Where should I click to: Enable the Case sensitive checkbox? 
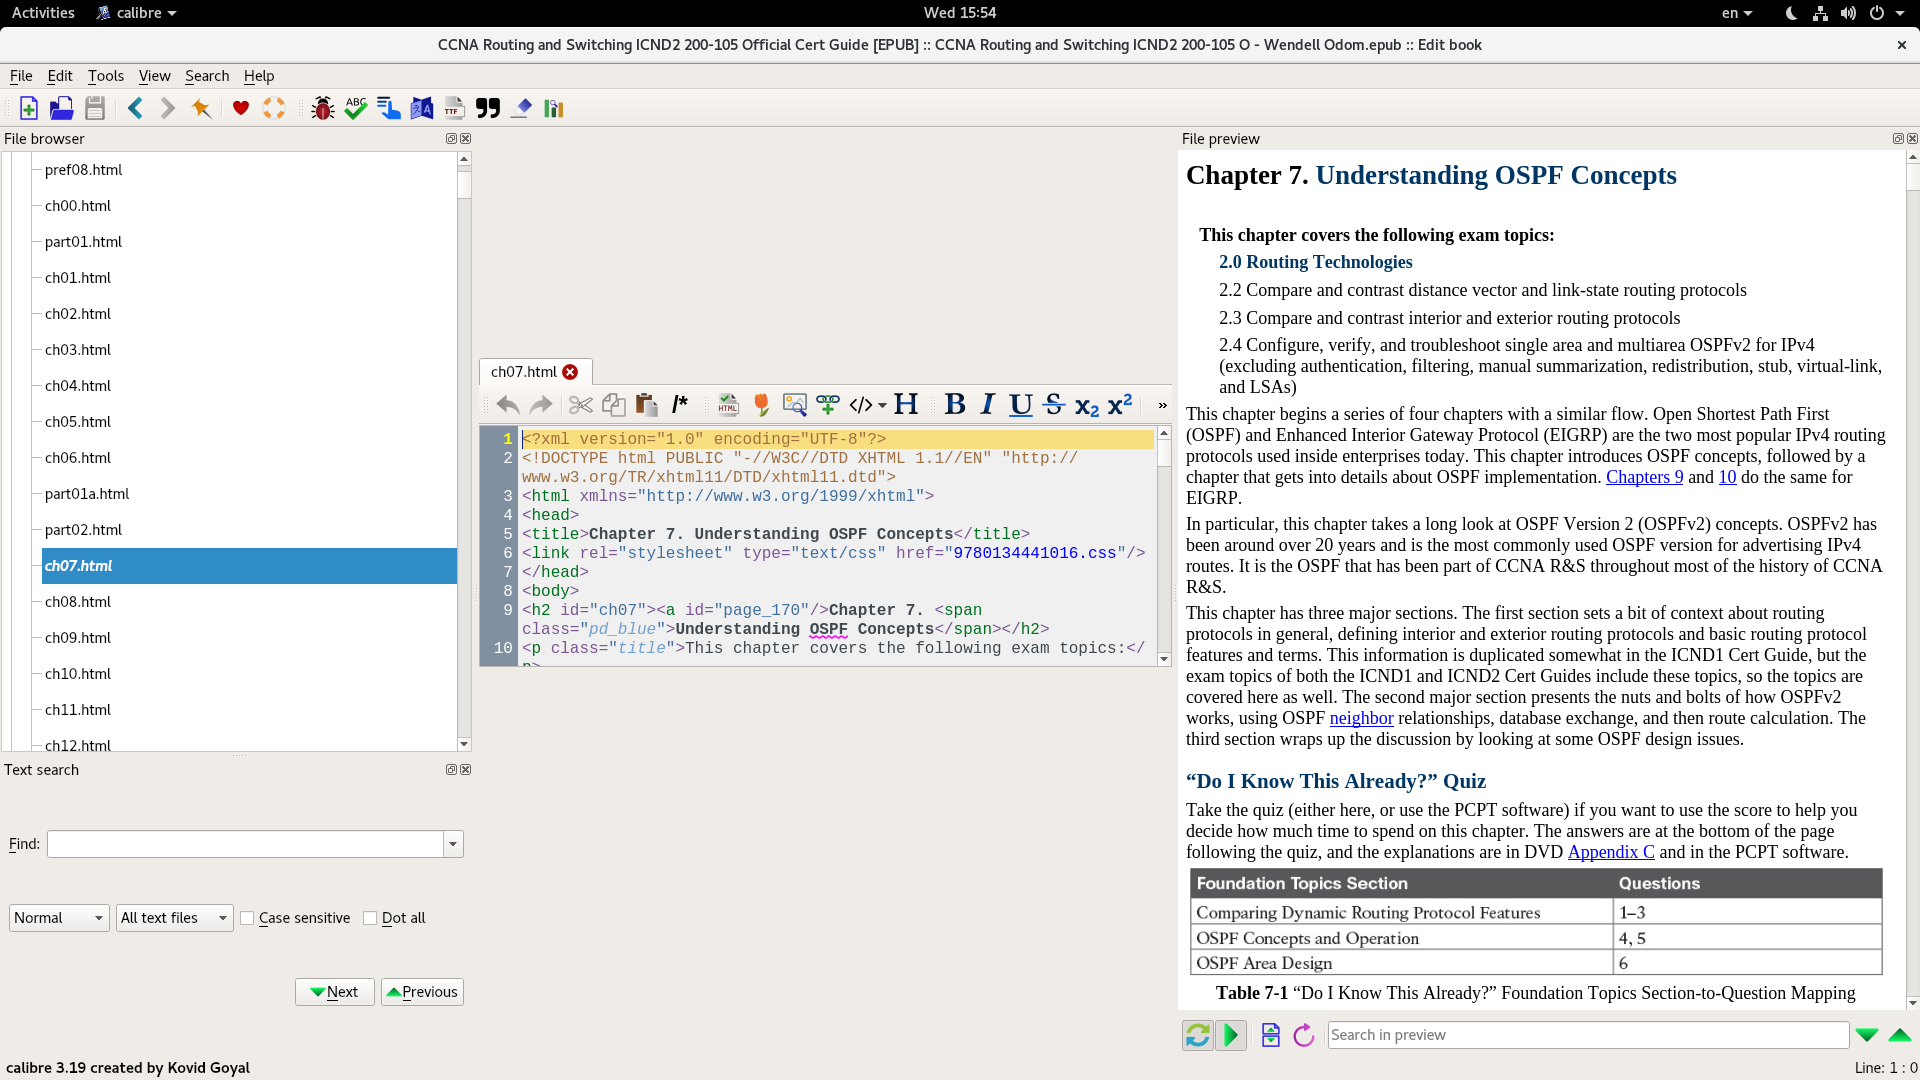tap(248, 918)
